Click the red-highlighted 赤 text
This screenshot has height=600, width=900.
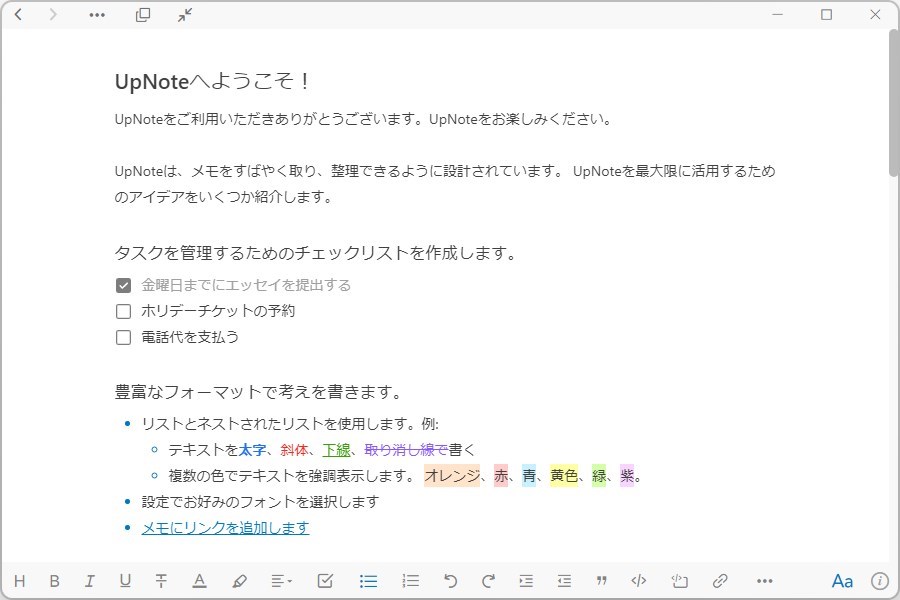501,475
